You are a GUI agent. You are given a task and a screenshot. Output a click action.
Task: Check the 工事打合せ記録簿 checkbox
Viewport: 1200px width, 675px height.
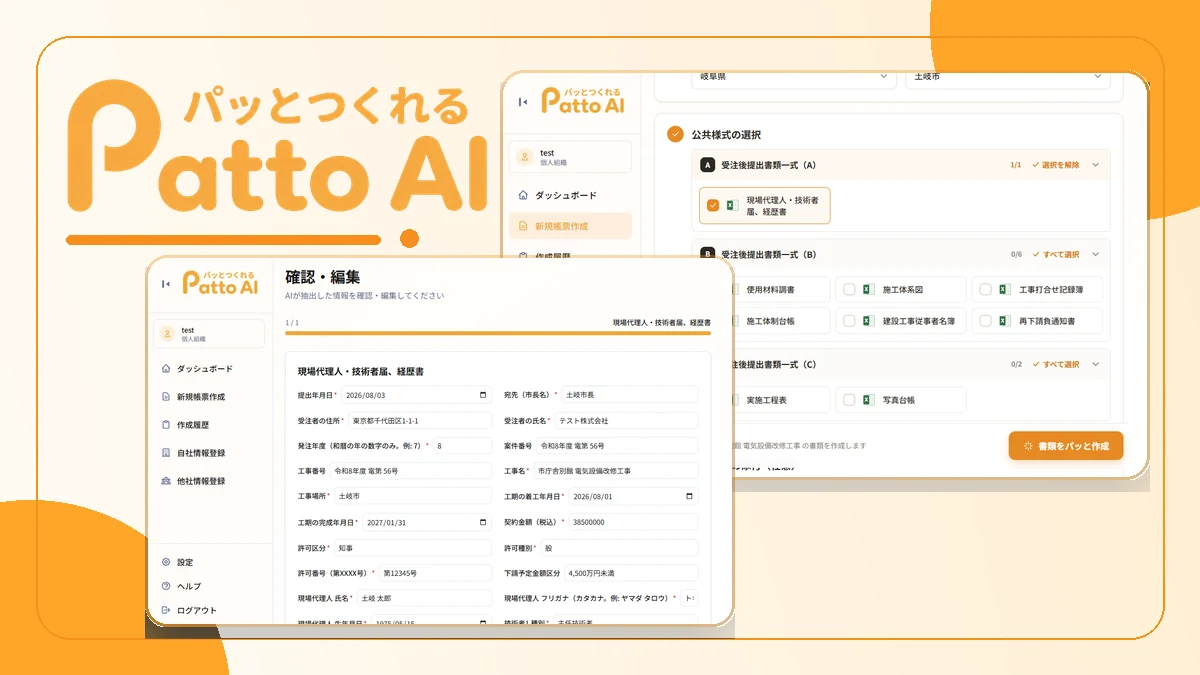click(x=985, y=290)
